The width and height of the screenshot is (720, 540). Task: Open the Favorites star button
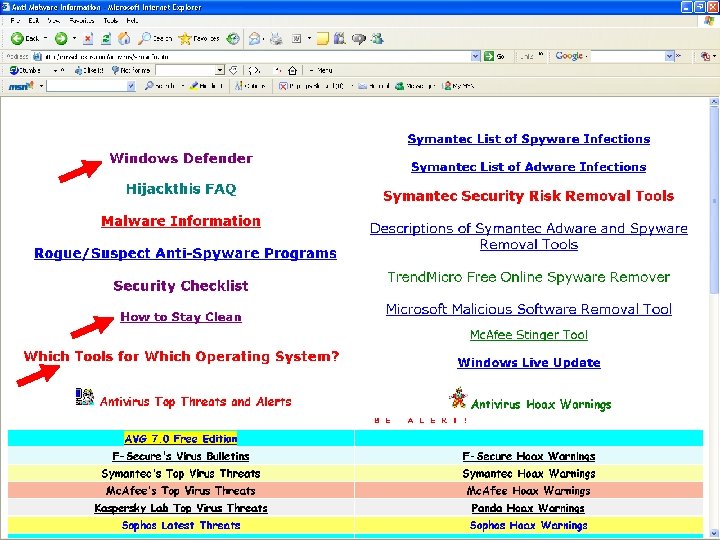click(x=199, y=39)
